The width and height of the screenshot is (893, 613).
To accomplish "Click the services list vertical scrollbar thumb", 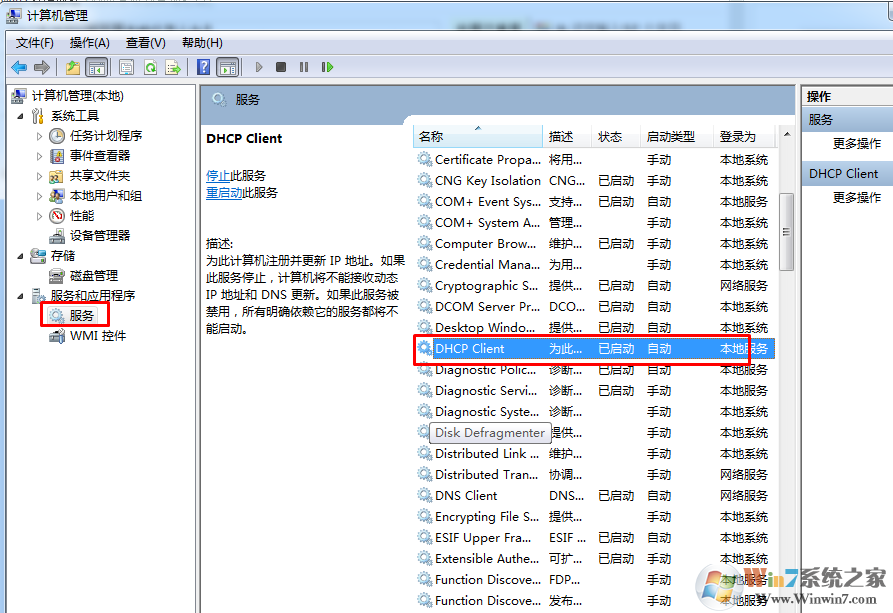I will coord(786,230).
